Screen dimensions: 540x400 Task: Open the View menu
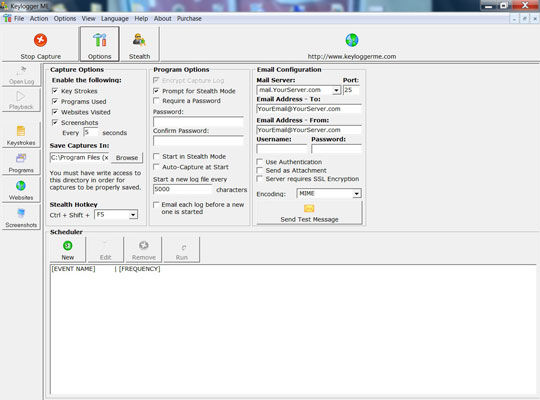coord(89,19)
